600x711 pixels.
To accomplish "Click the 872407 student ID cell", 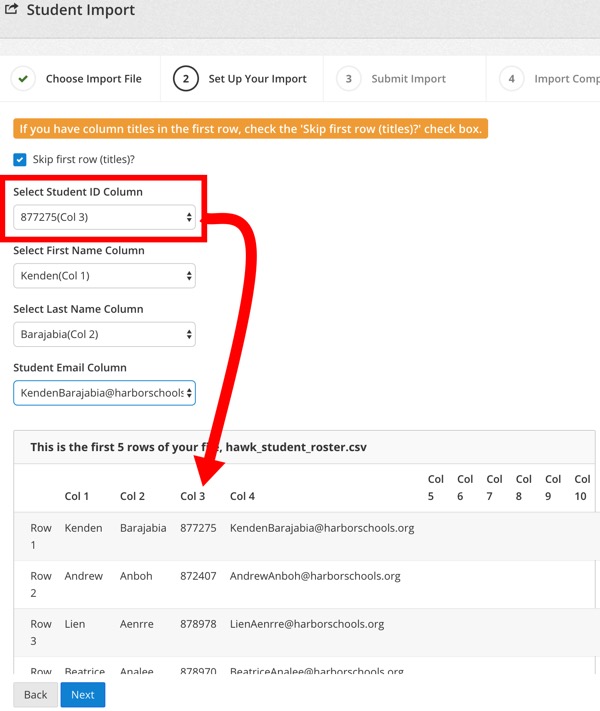I will click(x=198, y=576).
